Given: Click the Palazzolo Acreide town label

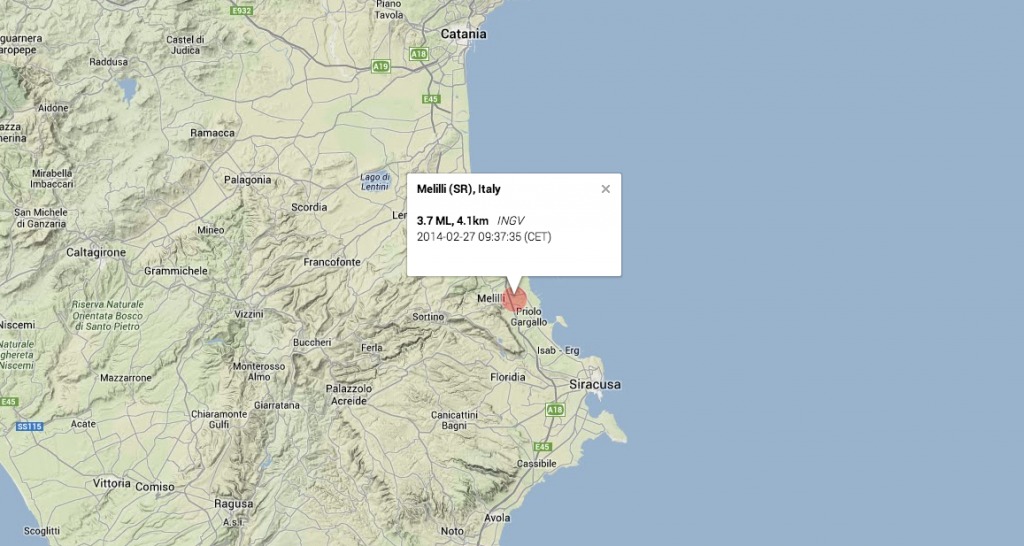Looking at the screenshot, I should [349, 394].
